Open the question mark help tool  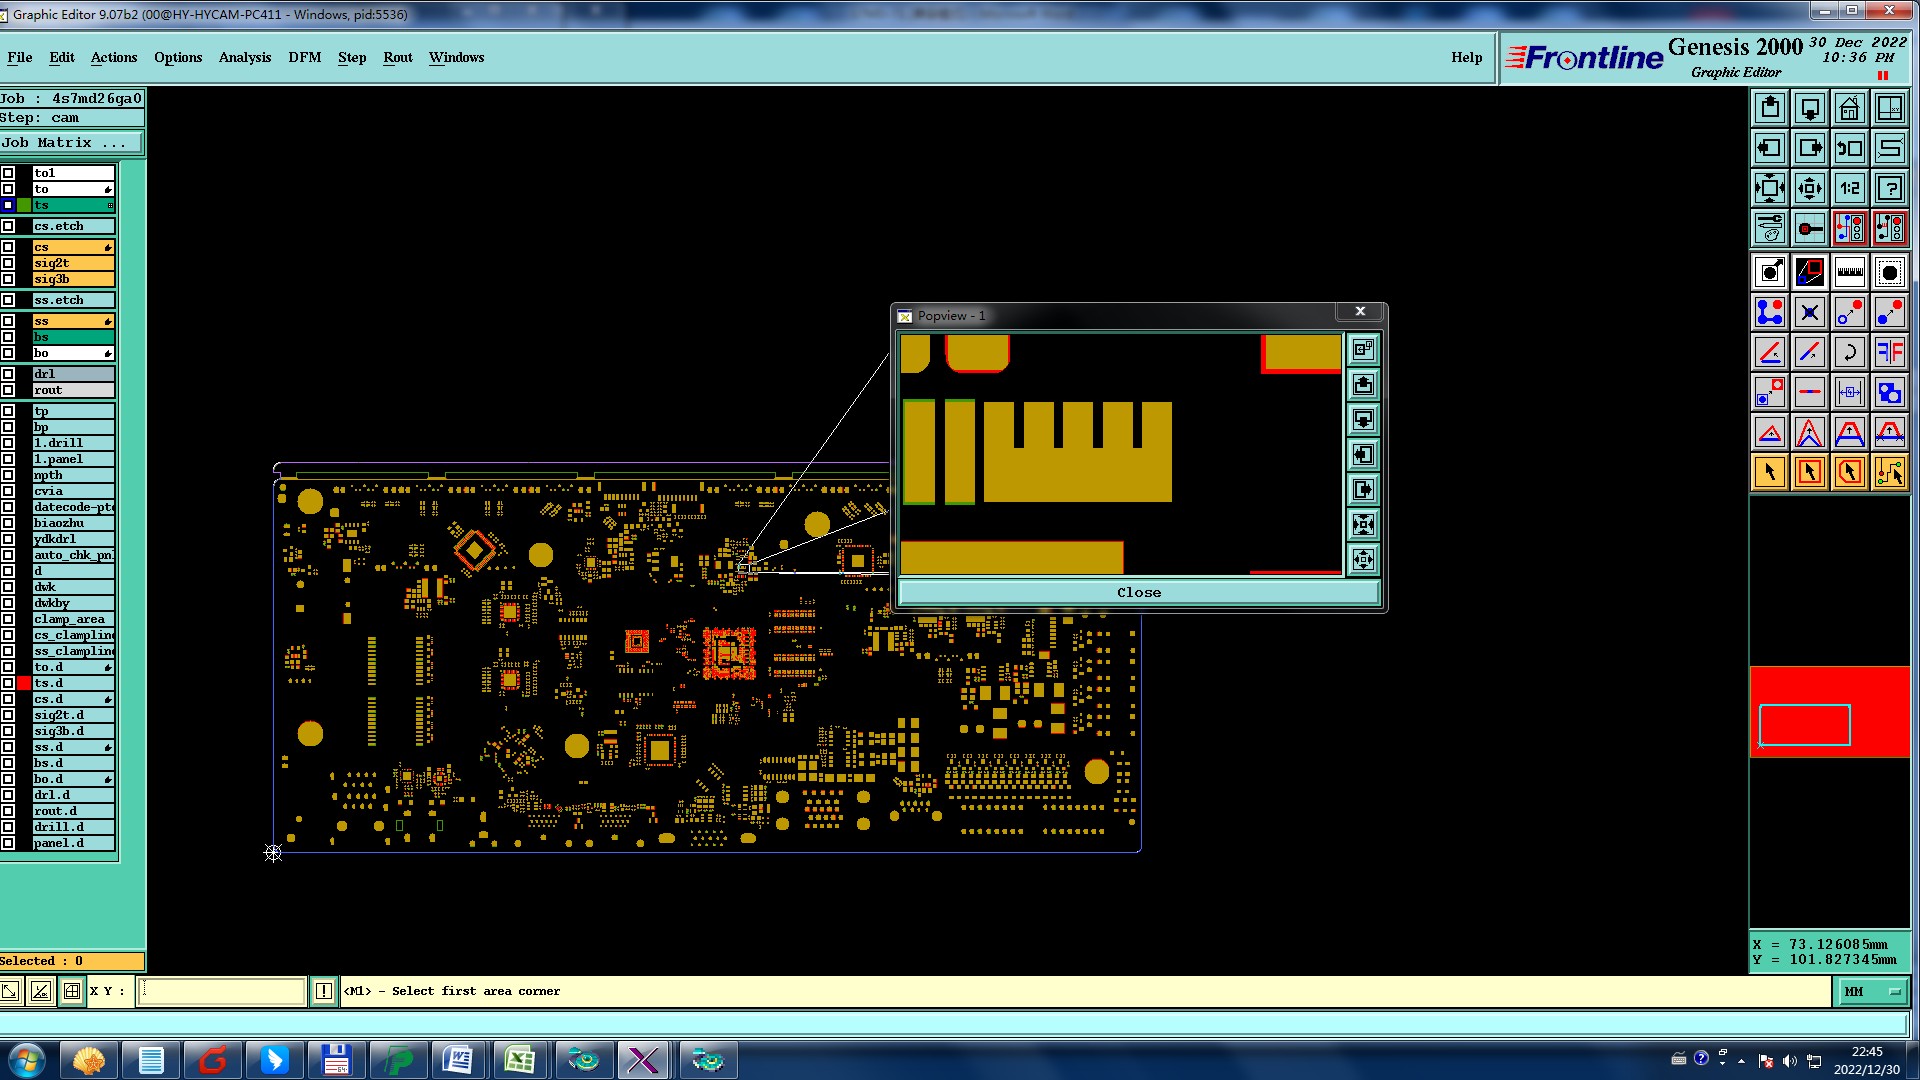click(x=1889, y=188)
